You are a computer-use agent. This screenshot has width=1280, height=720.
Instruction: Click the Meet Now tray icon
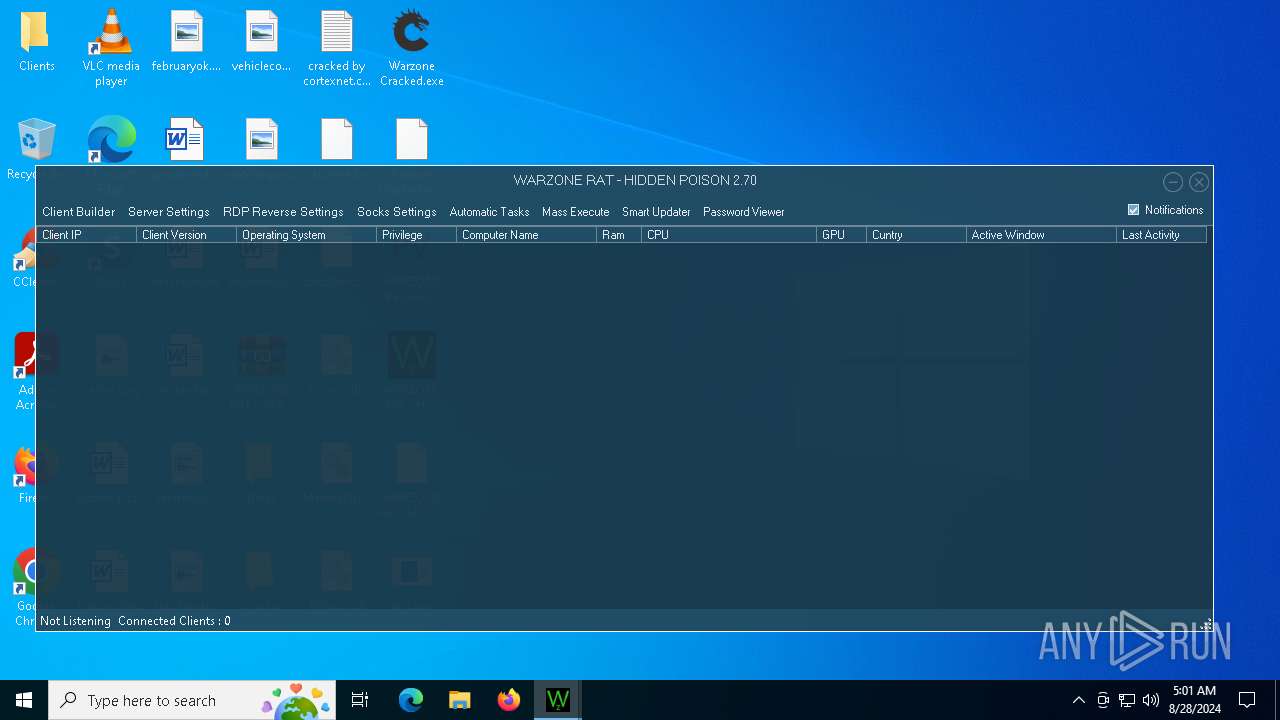tap(1103, 700)
